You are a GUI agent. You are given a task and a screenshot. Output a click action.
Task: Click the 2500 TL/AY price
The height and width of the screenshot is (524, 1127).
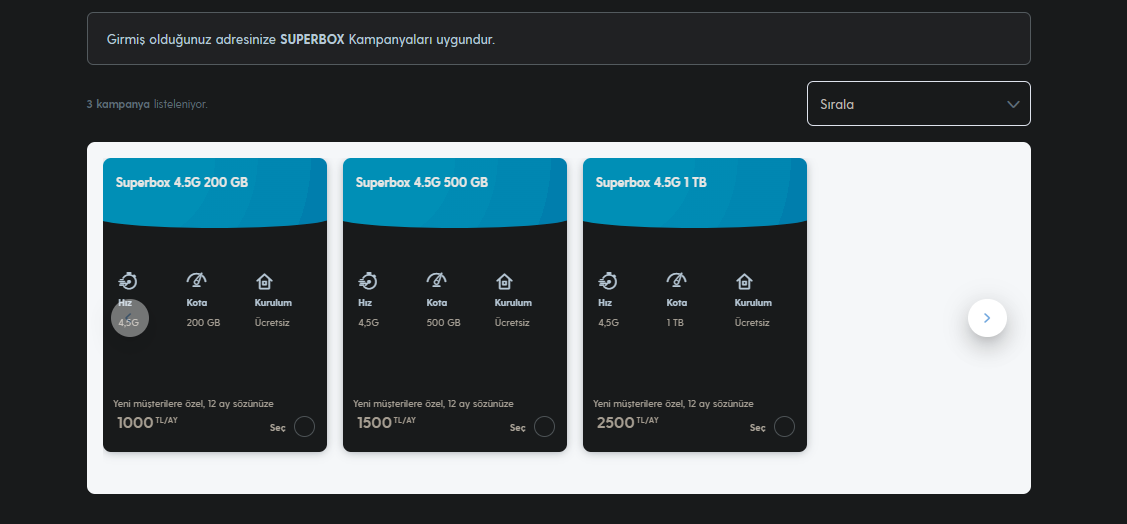coord(627,422)
